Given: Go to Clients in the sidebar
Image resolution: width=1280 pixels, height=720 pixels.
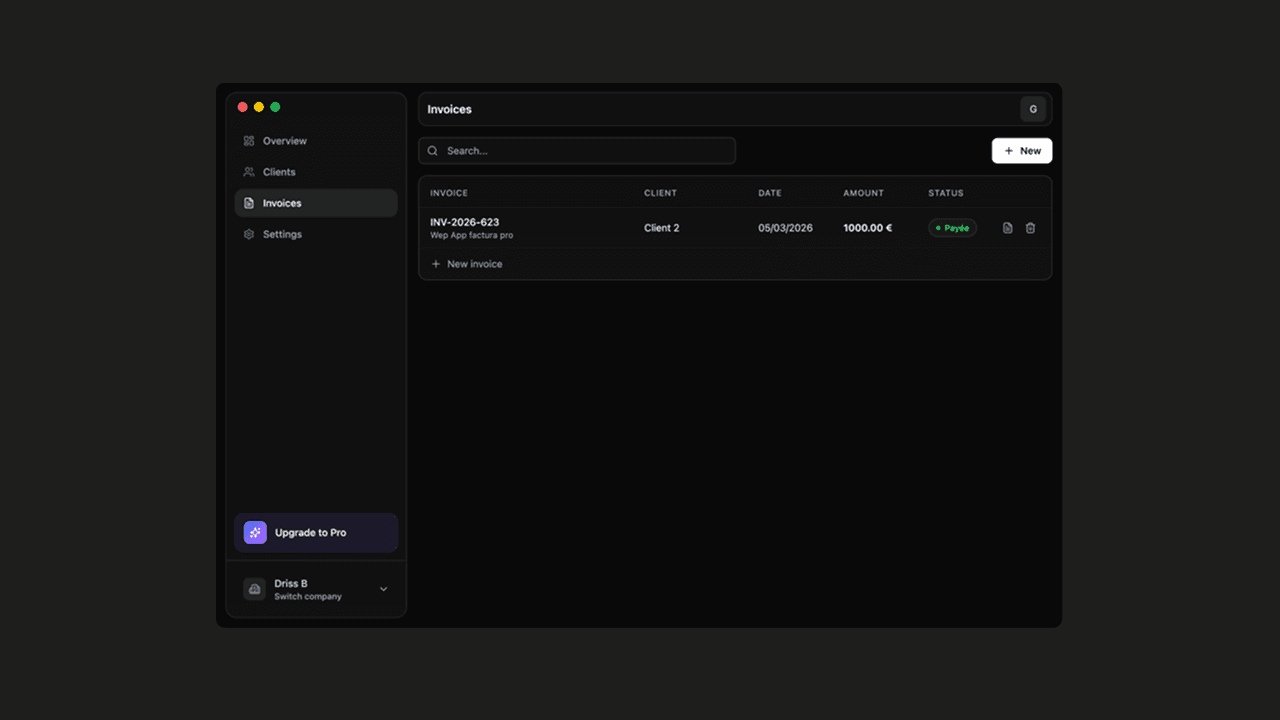Looking at the screenshot, I should [x=279, y=172].
